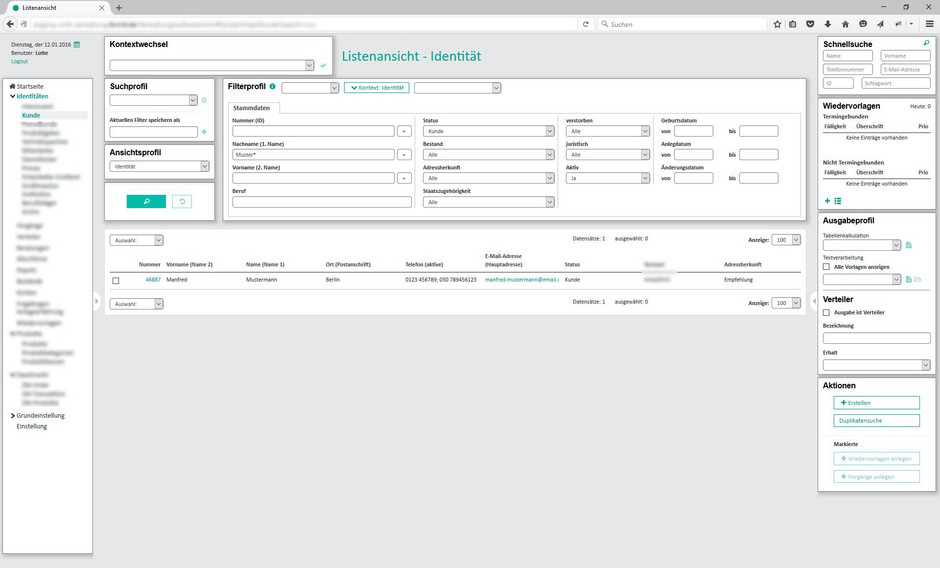Open the Aktiv dropdown showing Ja
This screenshot has width=940, height=568.
607,178
